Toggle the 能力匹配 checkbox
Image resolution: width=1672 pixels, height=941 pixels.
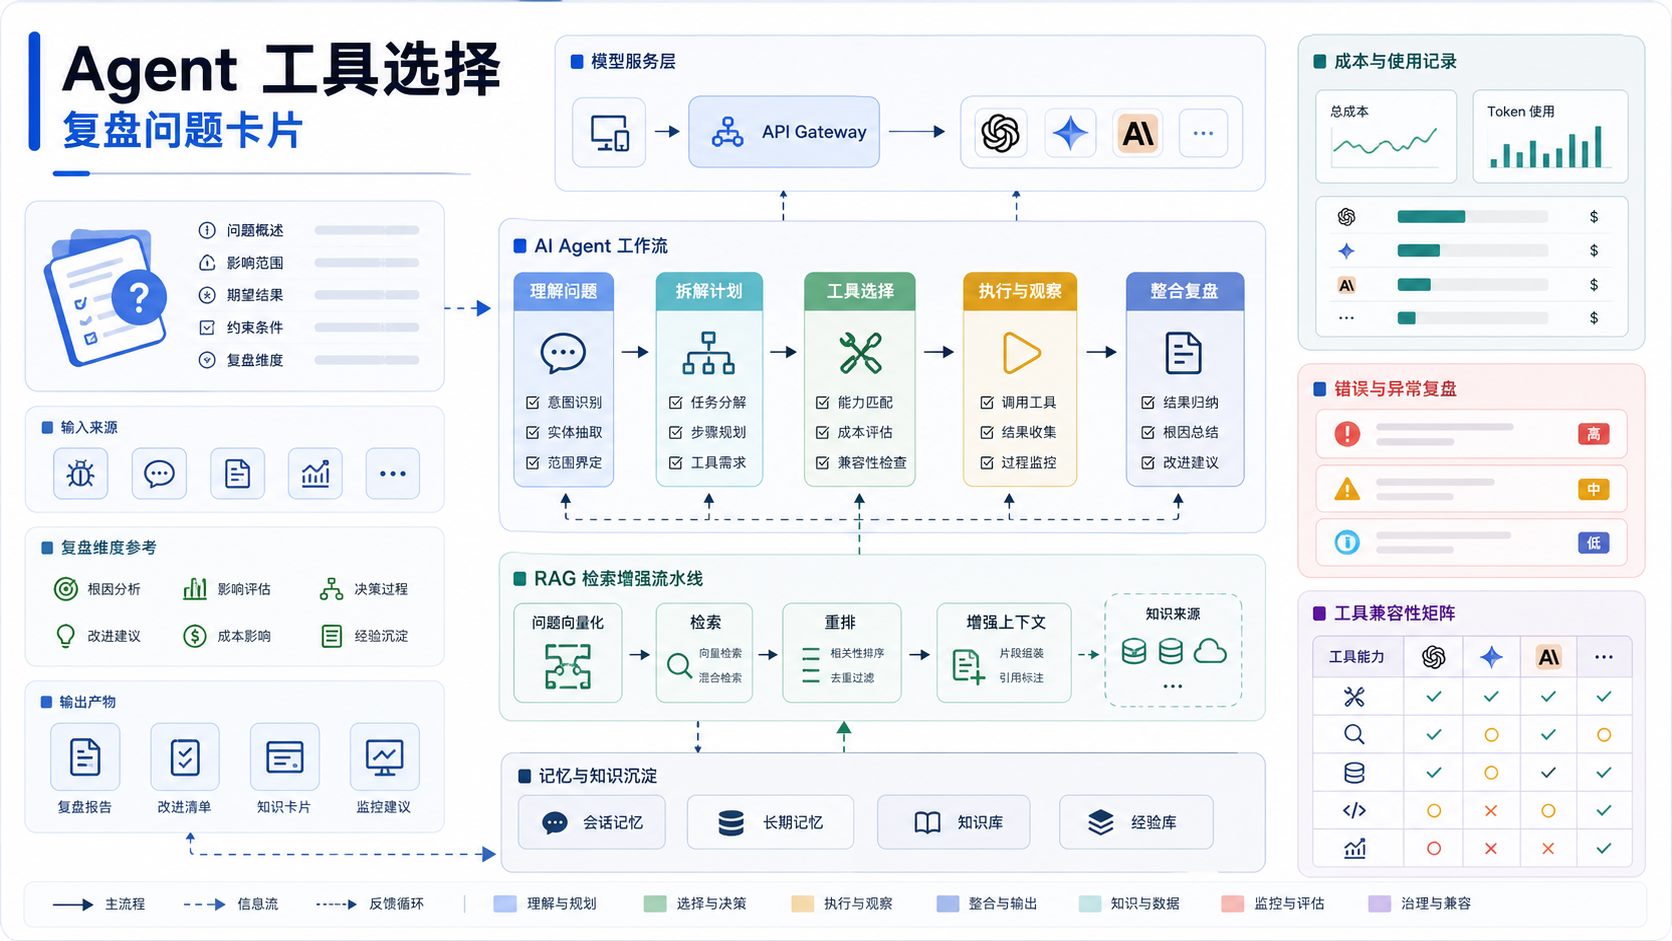point(823,402)
